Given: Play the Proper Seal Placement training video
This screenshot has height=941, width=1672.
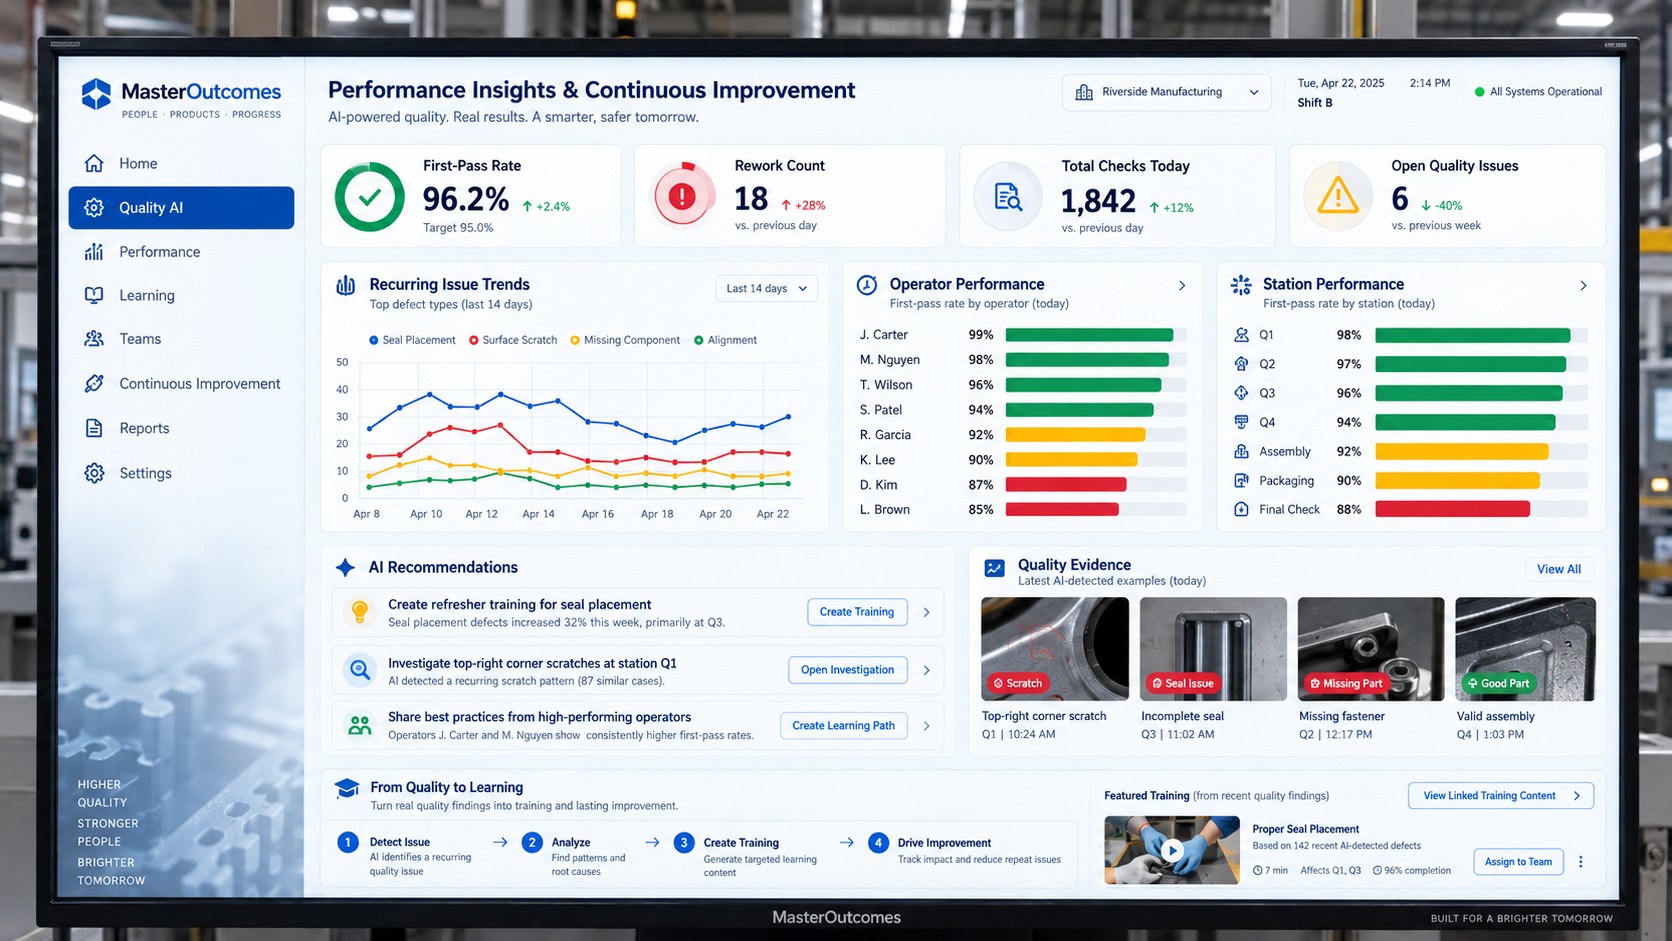Looking at the screenshot, I should pyautogui.click(x=1172, y=851).
